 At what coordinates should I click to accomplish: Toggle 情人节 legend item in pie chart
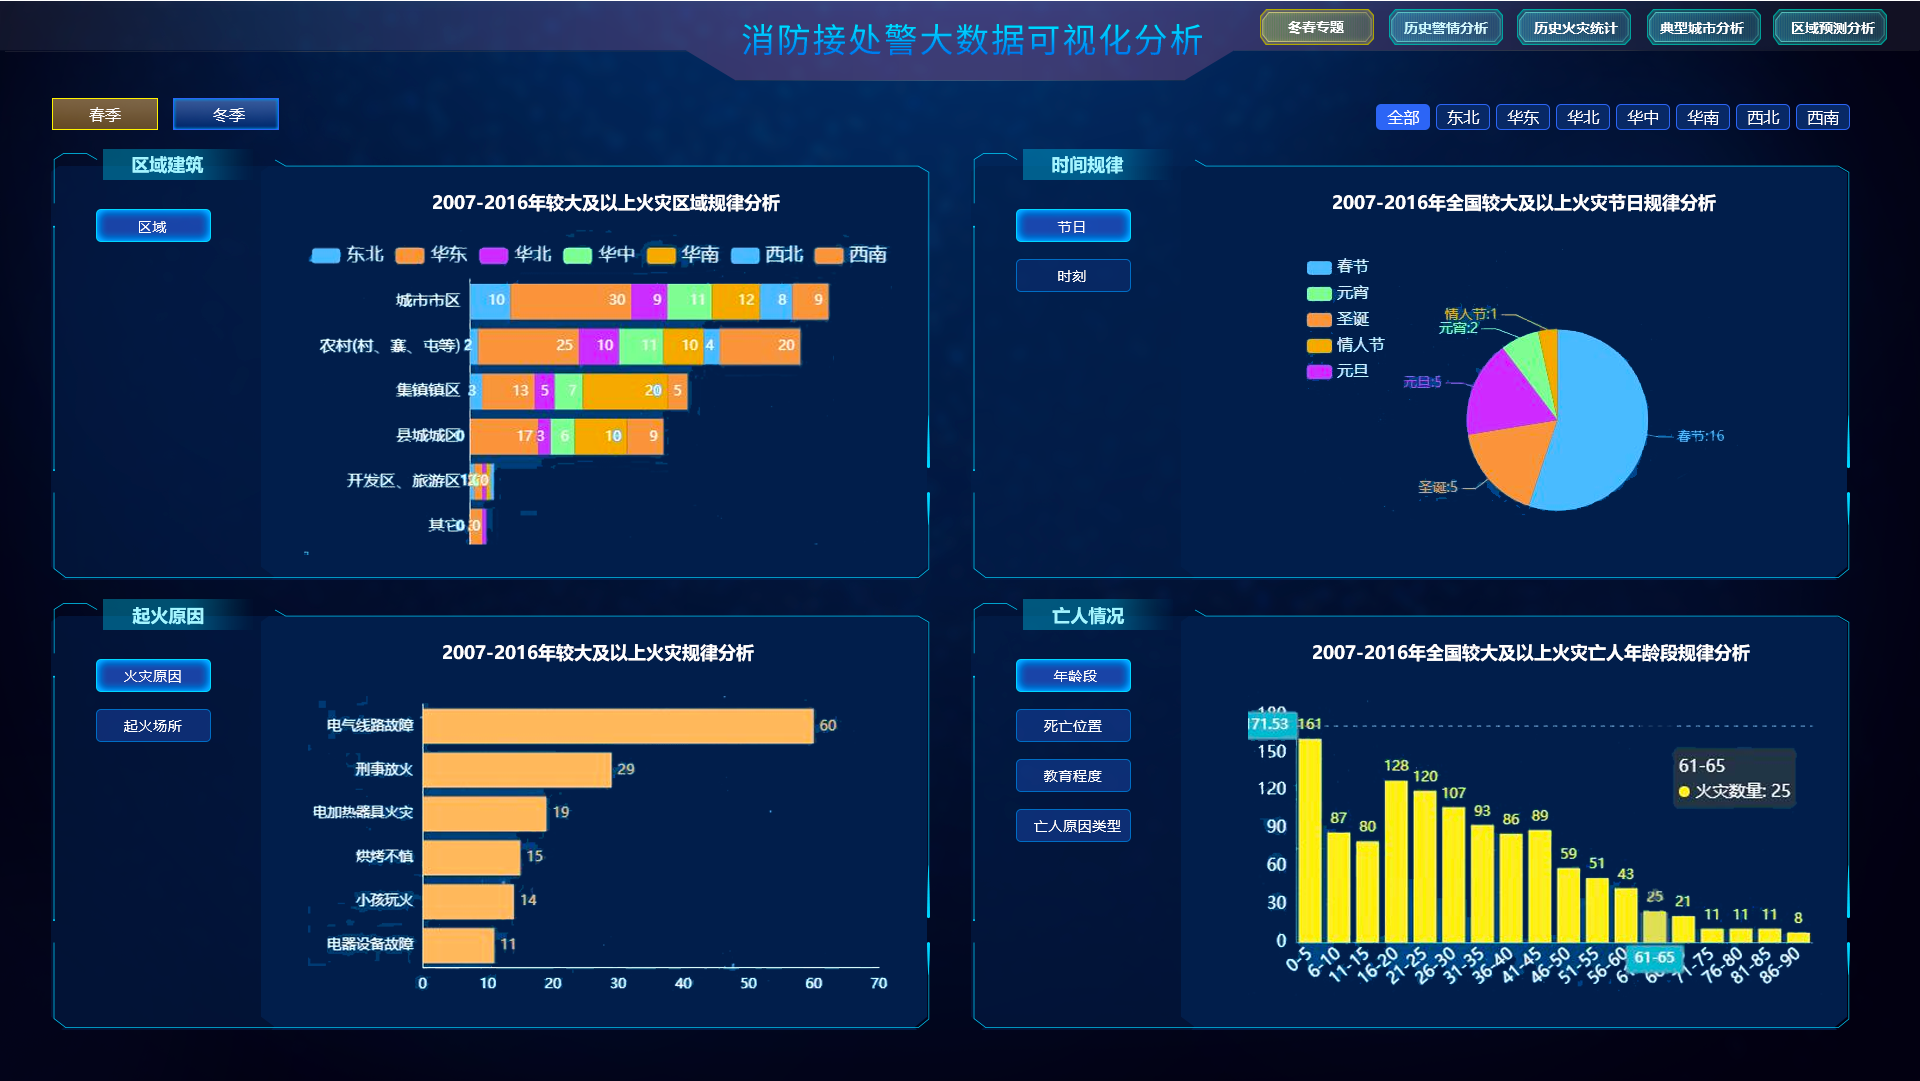(x=1346, y=345)
